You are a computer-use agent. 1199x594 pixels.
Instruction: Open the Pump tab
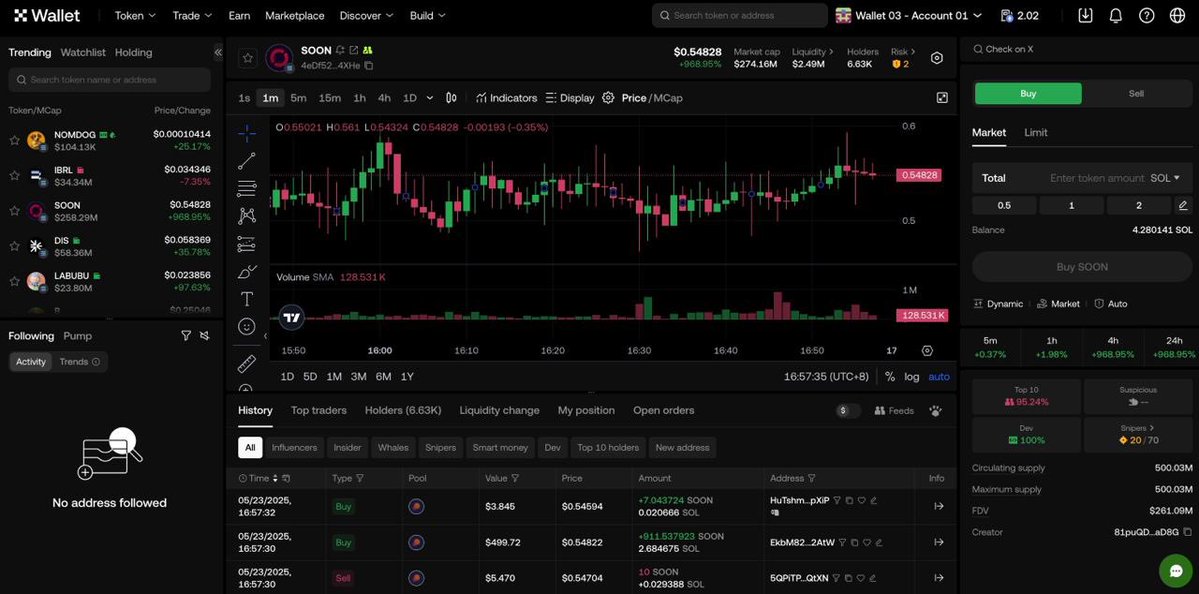(x=77, y=336)
